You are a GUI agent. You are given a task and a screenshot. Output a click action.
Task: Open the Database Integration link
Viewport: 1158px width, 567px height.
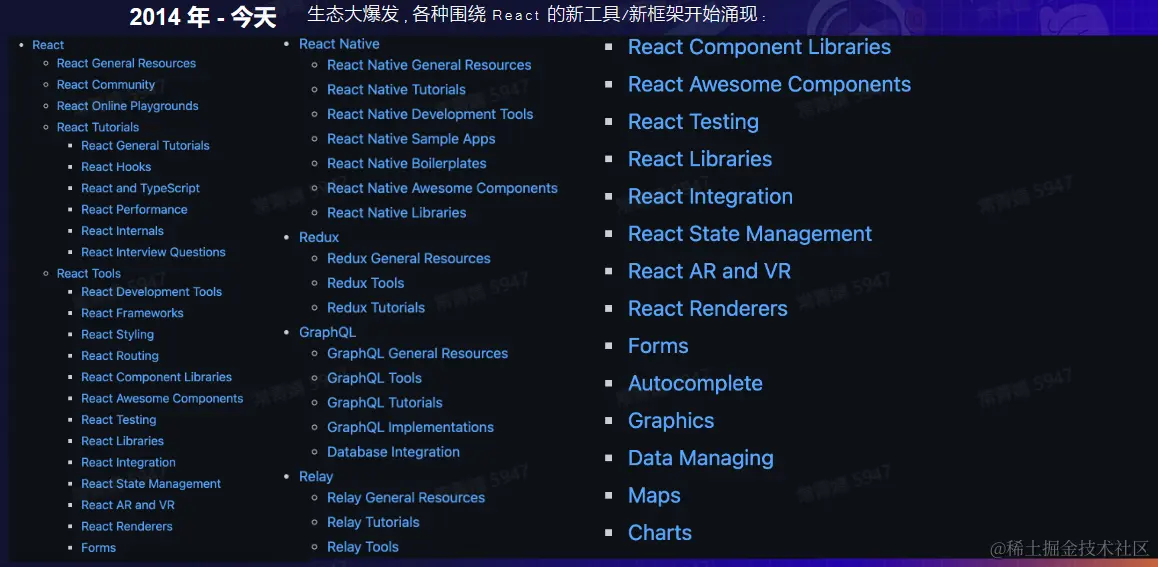tap(394, 452)
